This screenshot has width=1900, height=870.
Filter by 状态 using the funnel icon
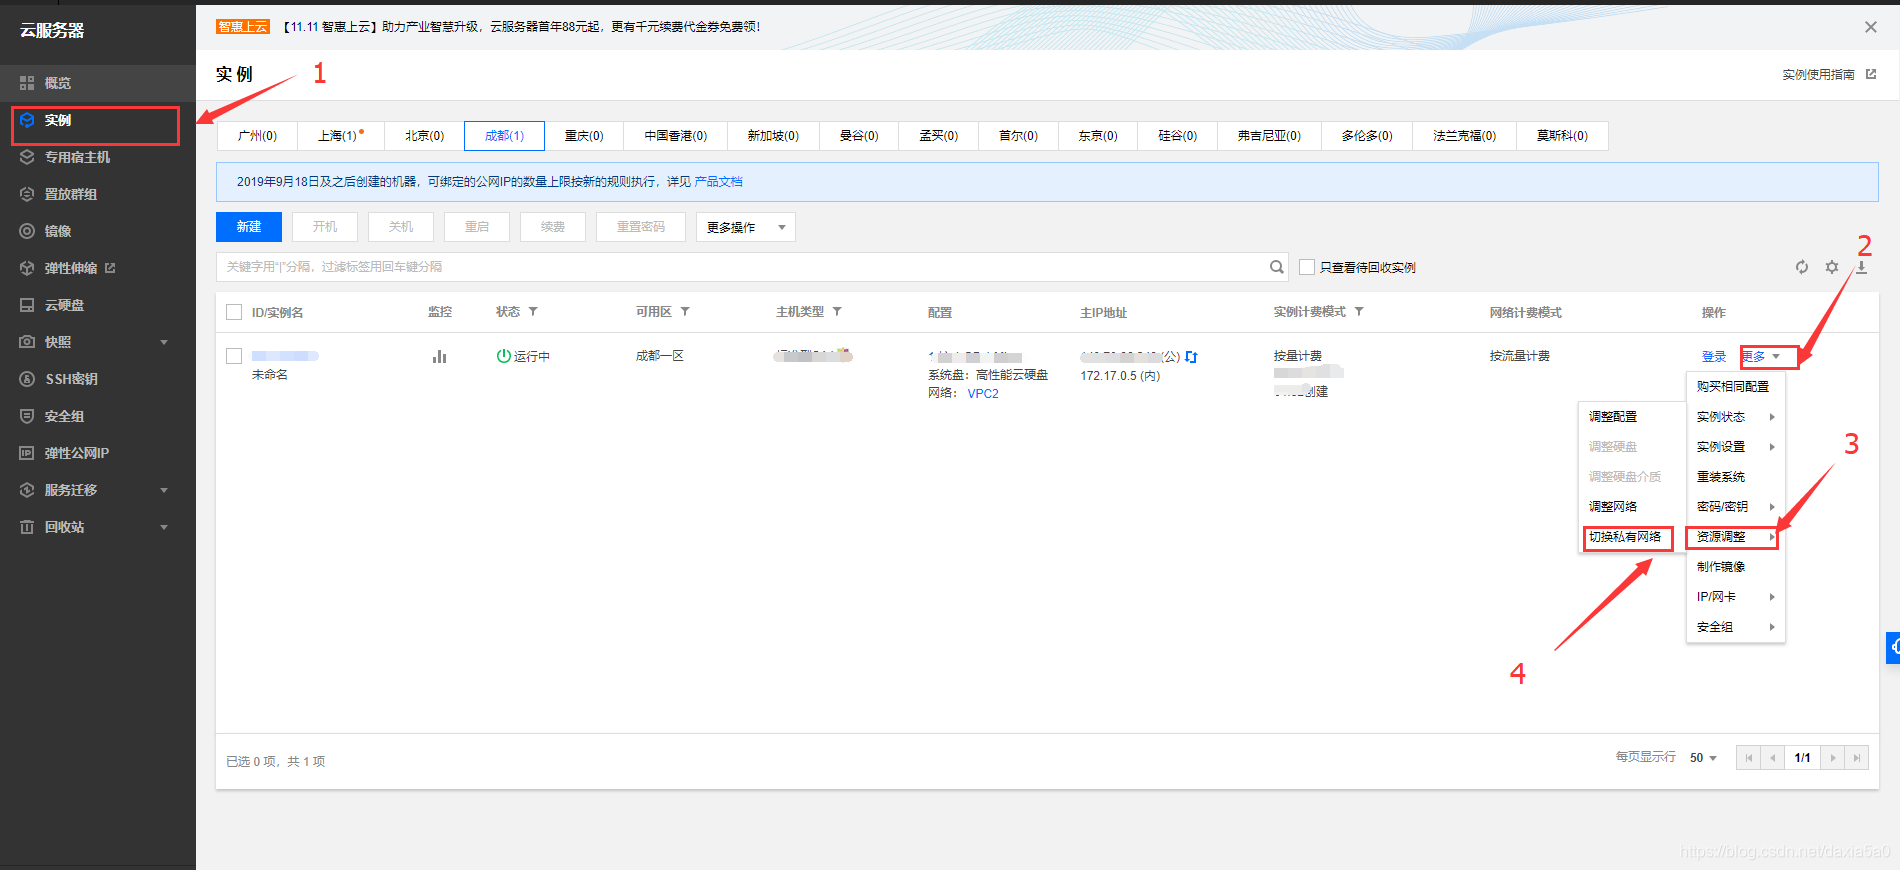(533, 312)
